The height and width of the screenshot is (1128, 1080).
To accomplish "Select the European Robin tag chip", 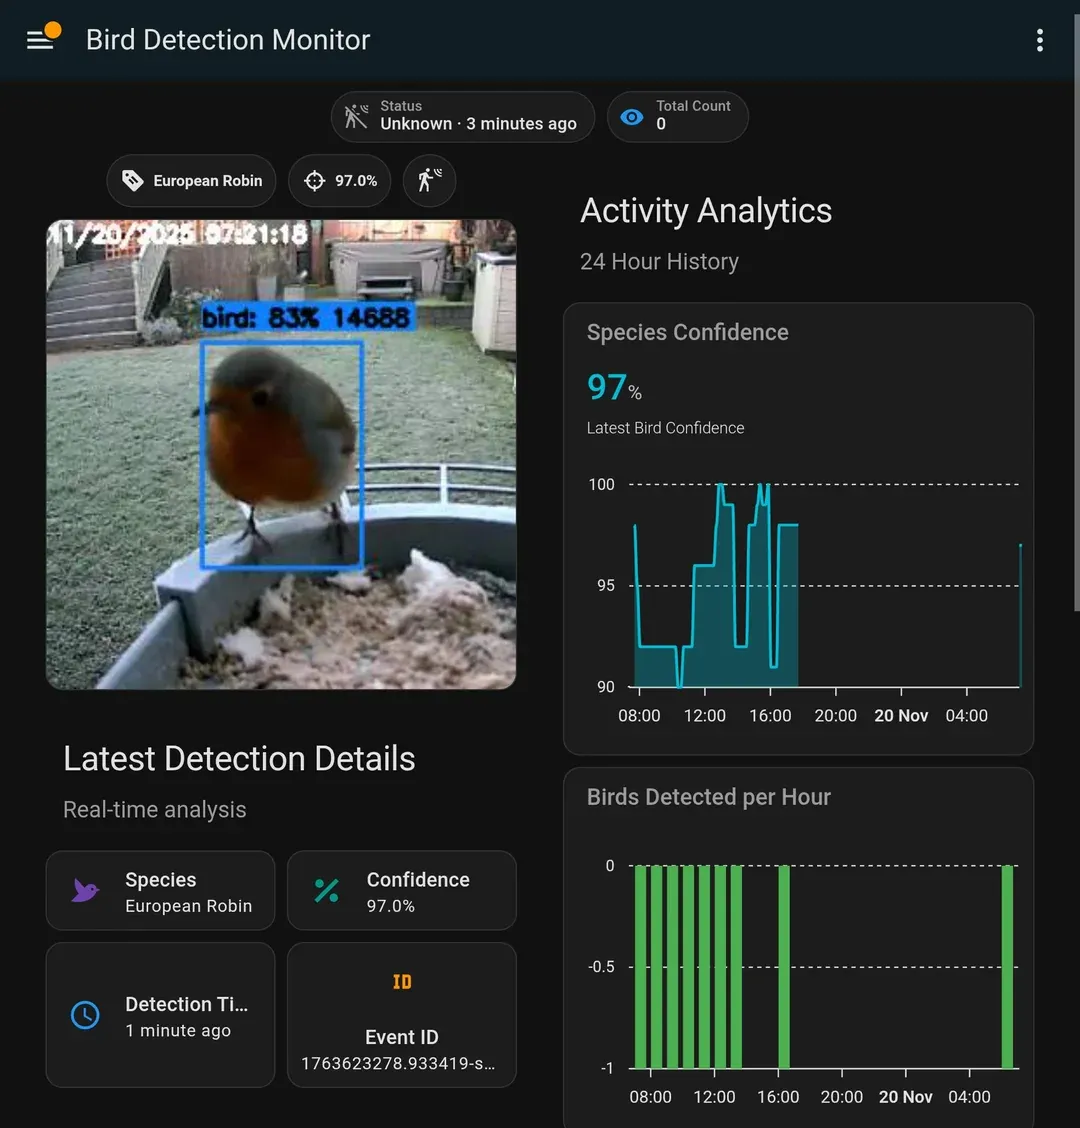I will pos(192,181).
